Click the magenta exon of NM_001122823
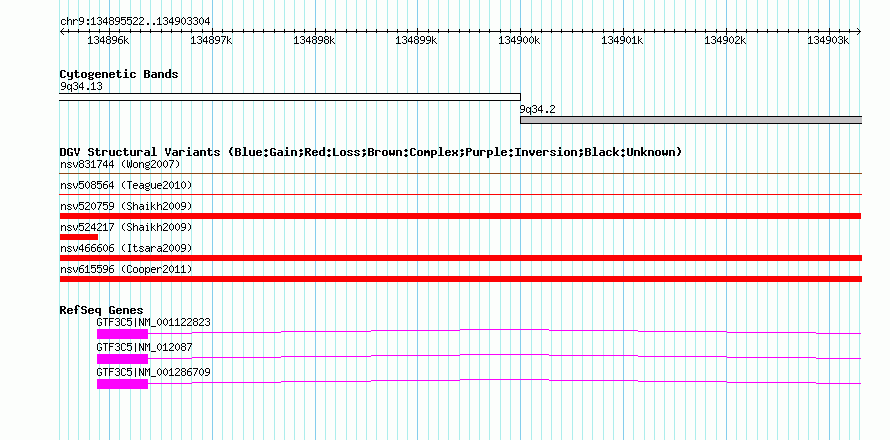 122,334
